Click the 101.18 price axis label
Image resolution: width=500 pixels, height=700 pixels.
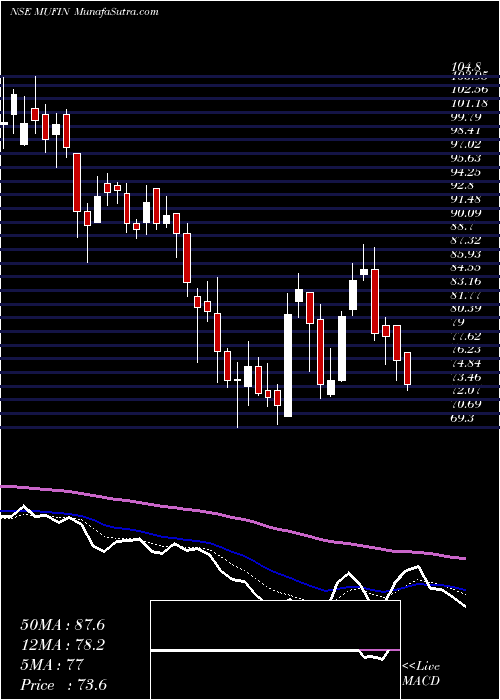coord(470,103)
